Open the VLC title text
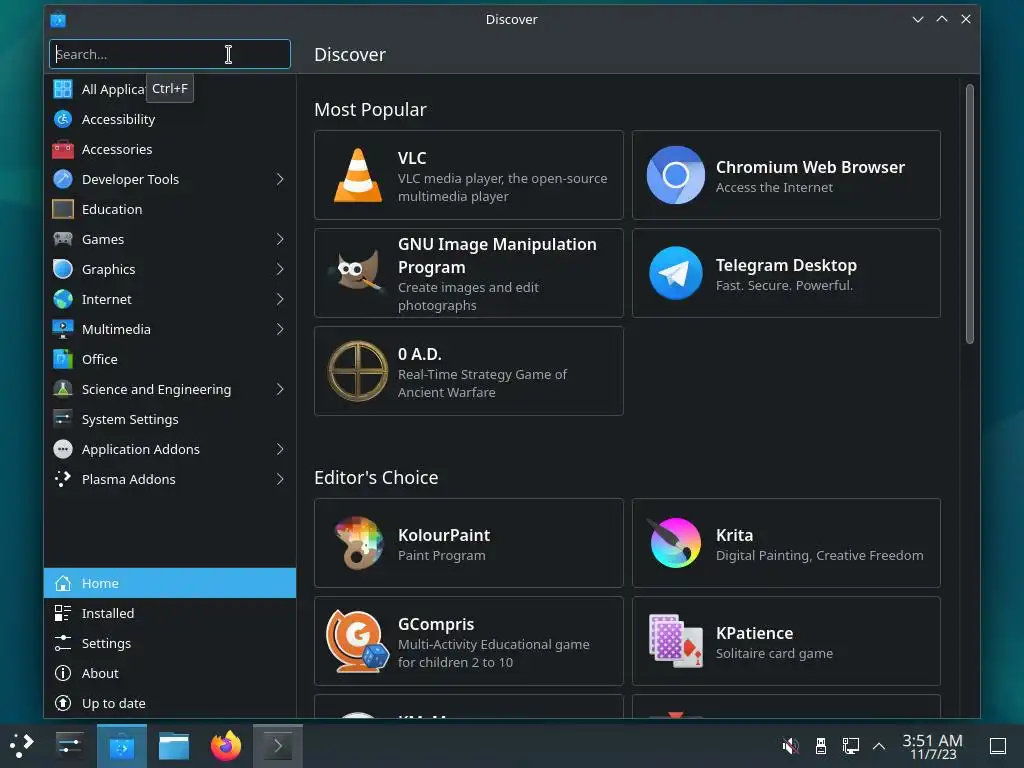The height and width of the screenshot is (768, 1024). click(x=412, y=158)
